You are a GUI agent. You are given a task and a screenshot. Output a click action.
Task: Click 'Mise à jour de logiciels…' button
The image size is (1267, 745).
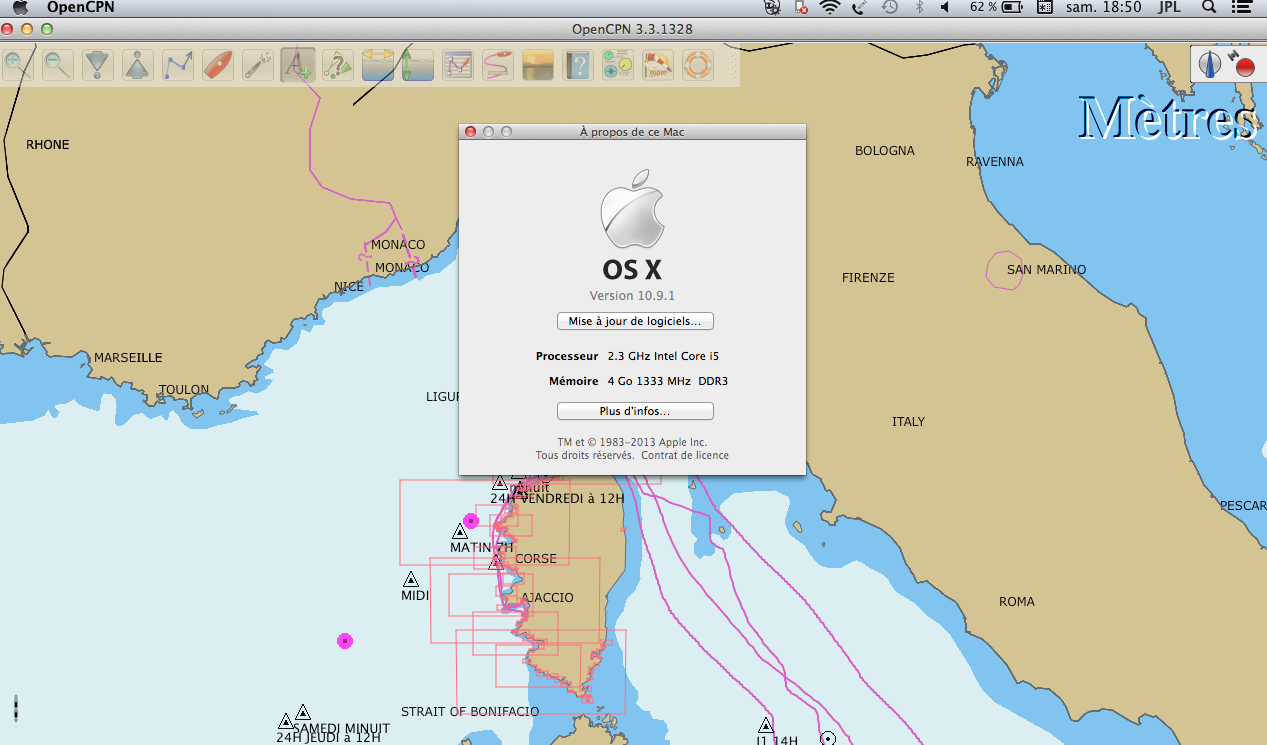635,321
